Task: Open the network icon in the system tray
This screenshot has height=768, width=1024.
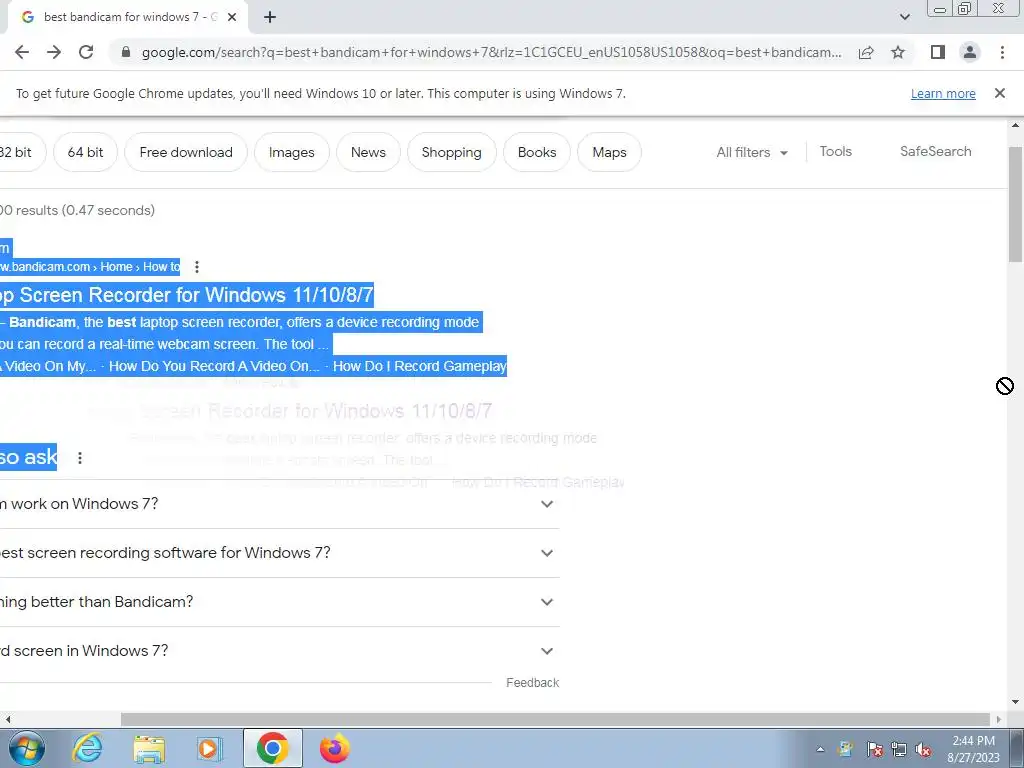Action: click(899, 749)
